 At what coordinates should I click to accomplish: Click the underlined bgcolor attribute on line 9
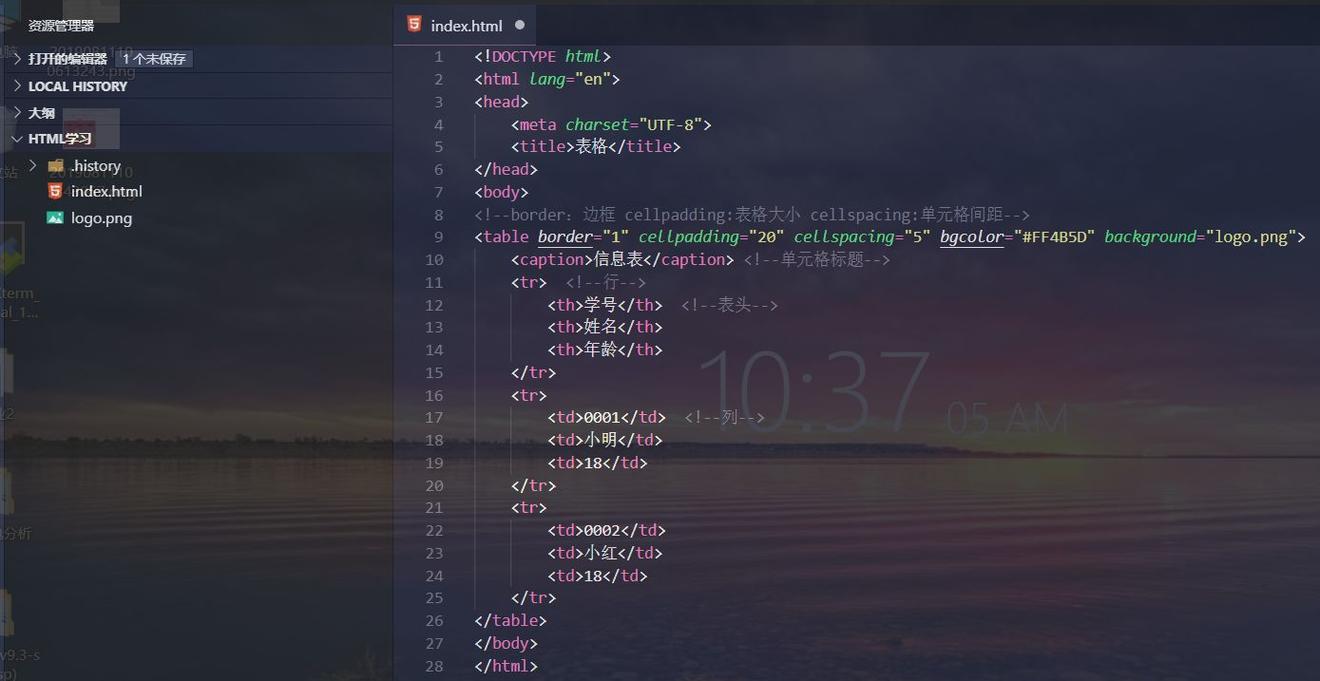[x=971, y=237]
